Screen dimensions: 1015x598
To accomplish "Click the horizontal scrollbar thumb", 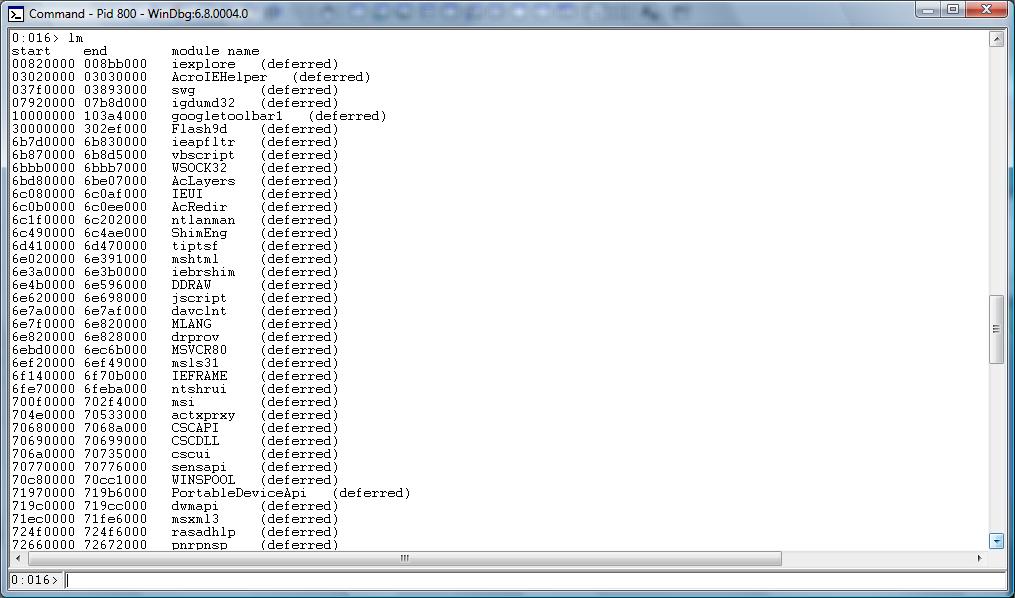I will [403, 558].
